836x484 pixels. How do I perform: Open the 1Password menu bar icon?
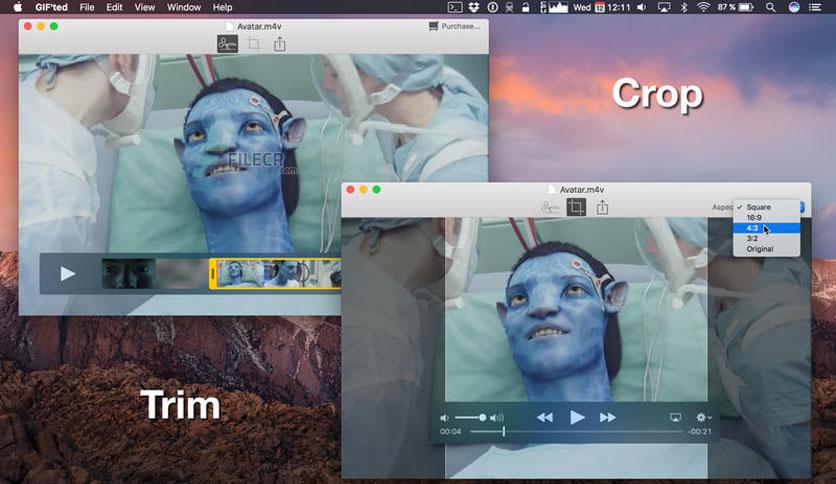[493, 7]
